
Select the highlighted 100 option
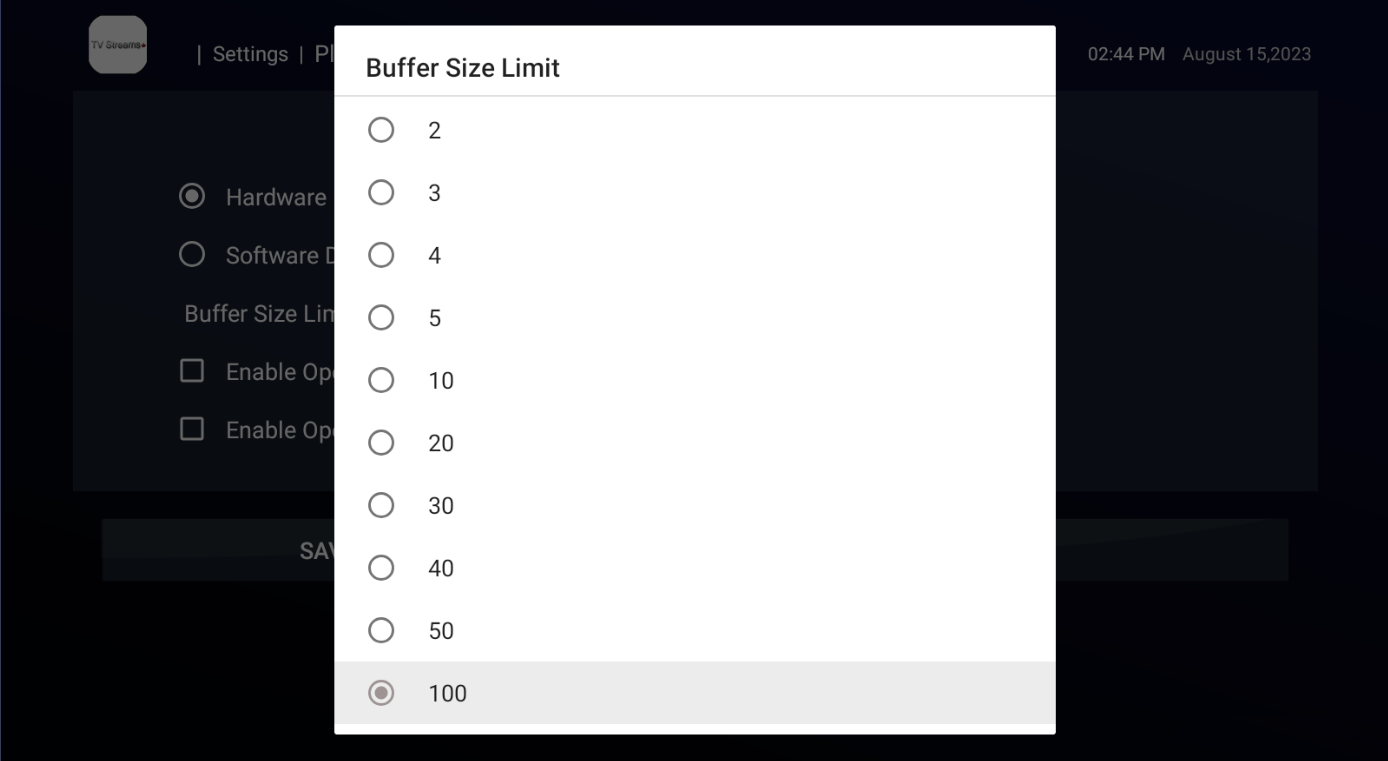pyautogui.click(x=694, y=693)
